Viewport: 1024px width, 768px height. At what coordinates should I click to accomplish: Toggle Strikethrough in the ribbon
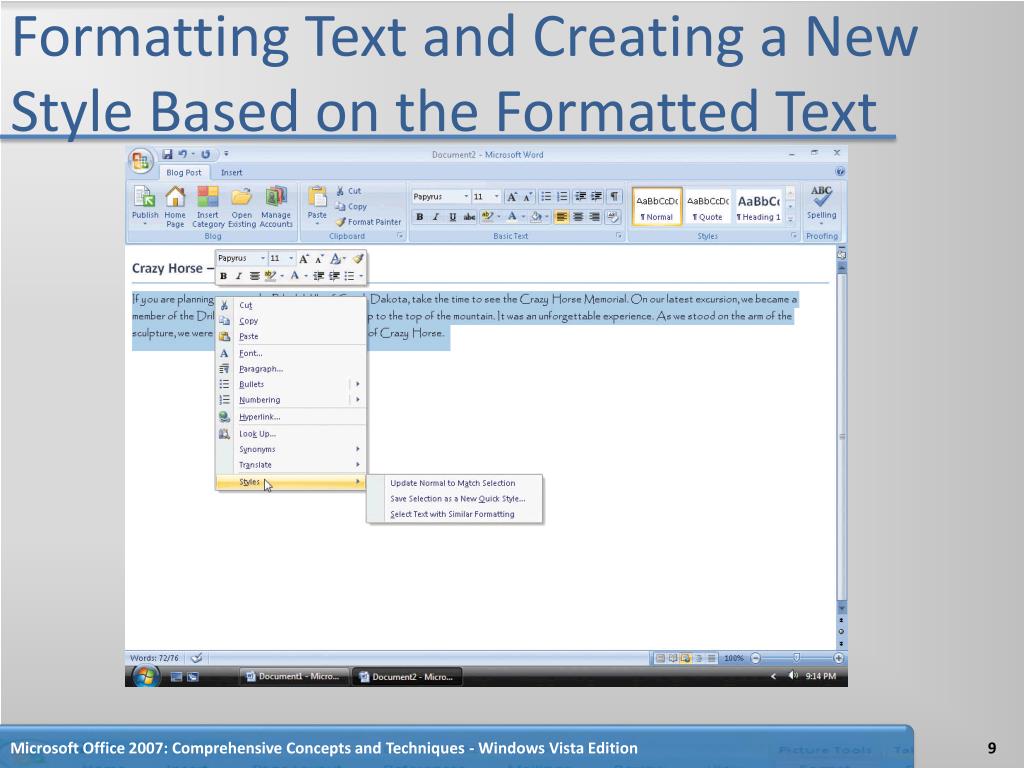469,217
